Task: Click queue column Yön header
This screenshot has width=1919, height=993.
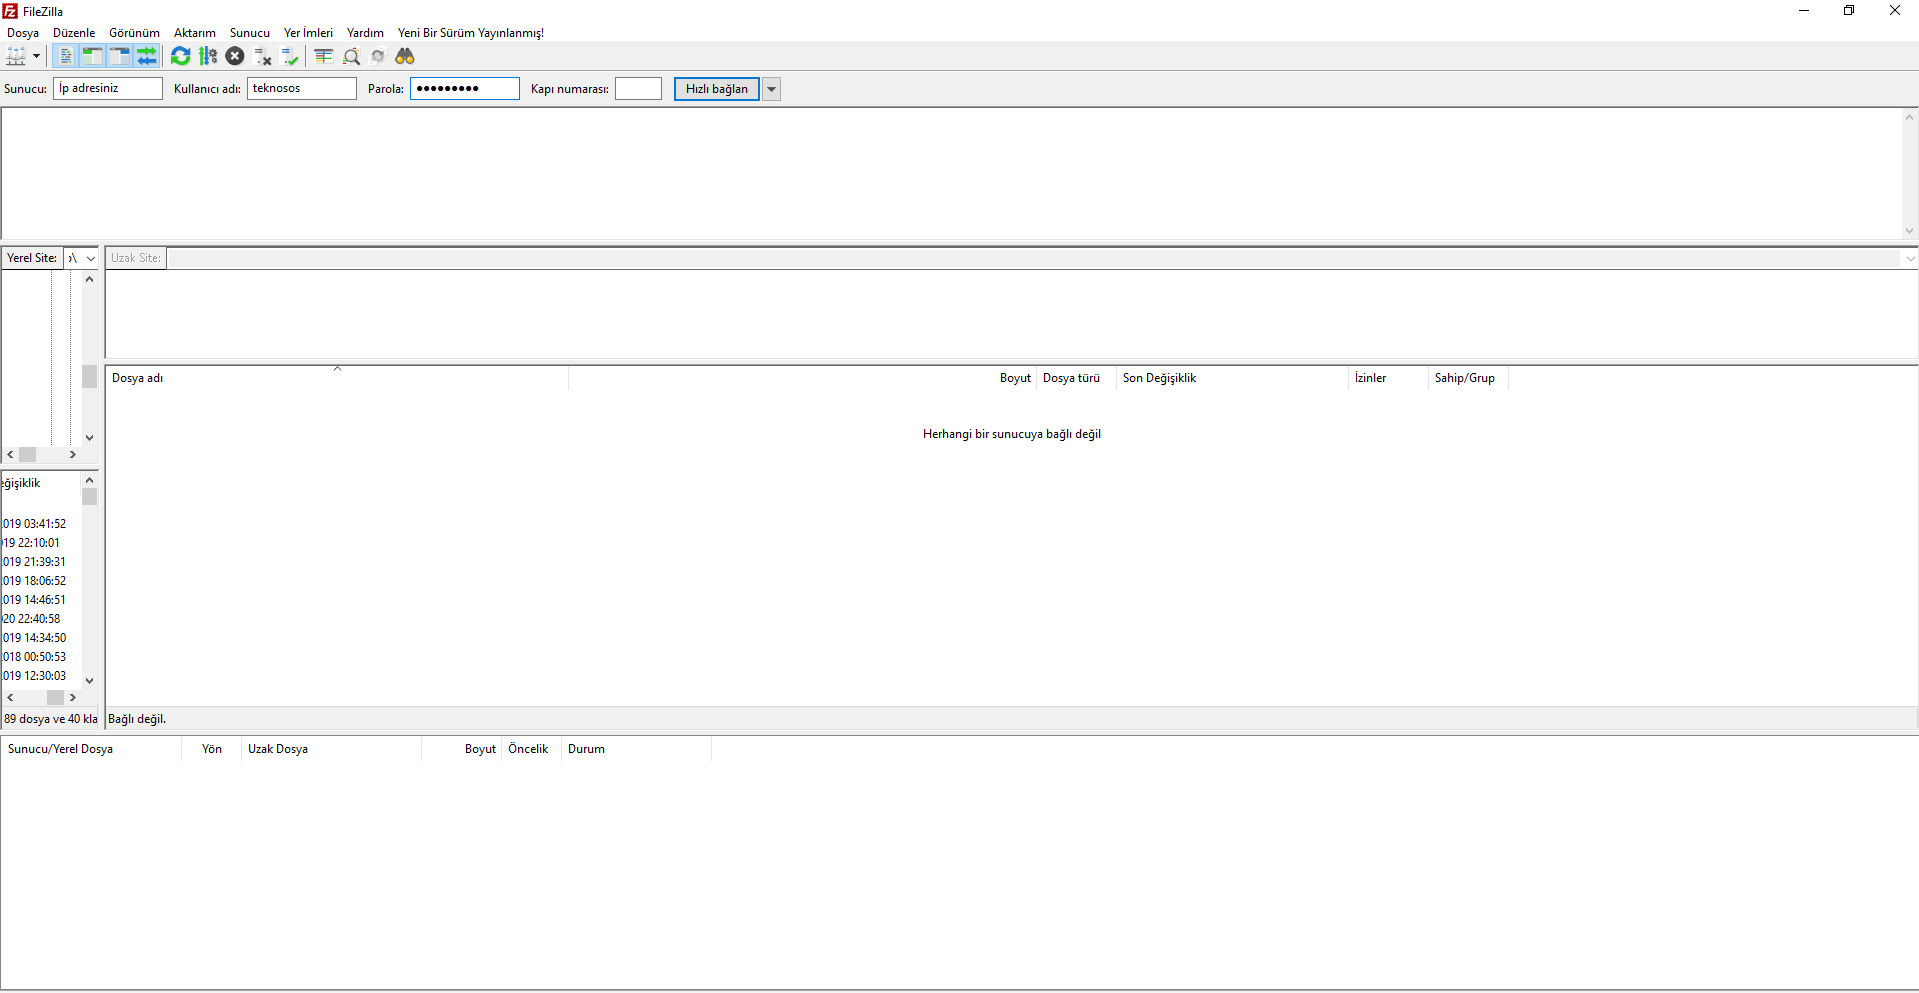Action: point(211,749)
